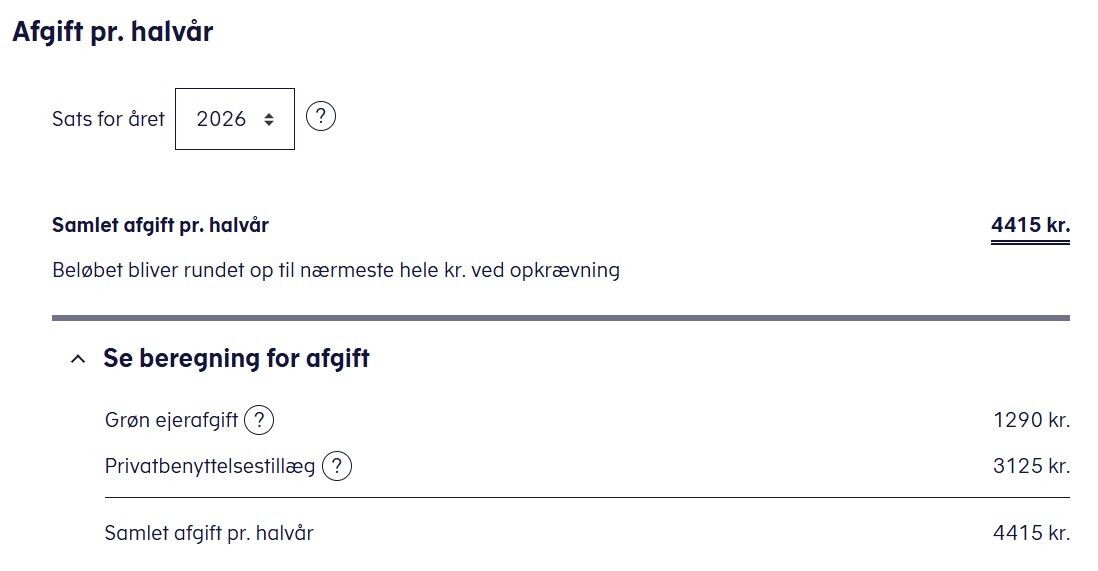Image resolution: width=1098 pixels, height=571 pixels.
Task: Click the thin line above the breakdown total
Action: [x=587, y=497]
